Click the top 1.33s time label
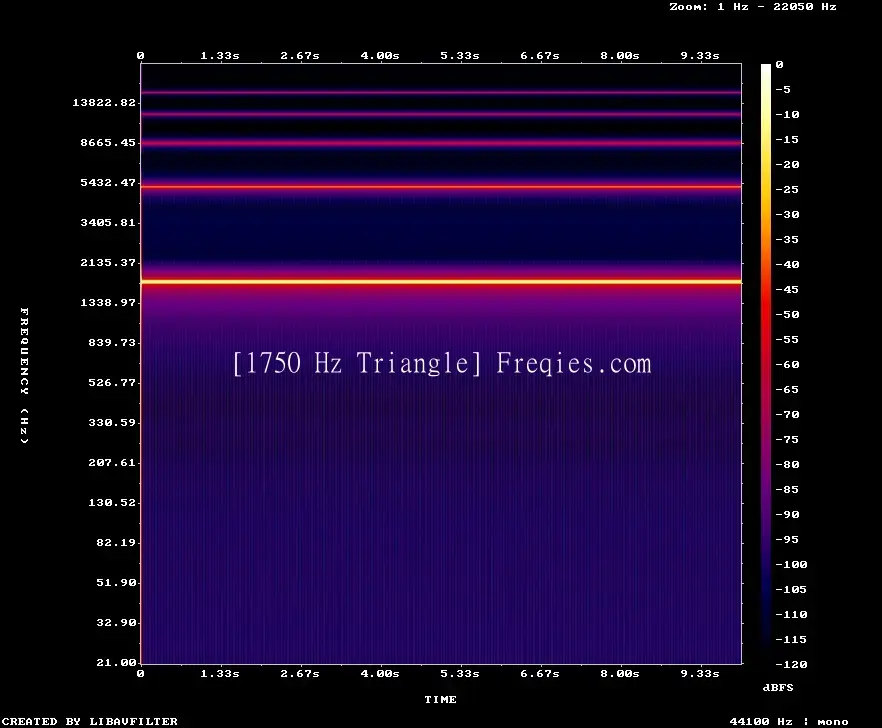The height and width of the screenshot is (728, 882). click(x=220, y=56)
